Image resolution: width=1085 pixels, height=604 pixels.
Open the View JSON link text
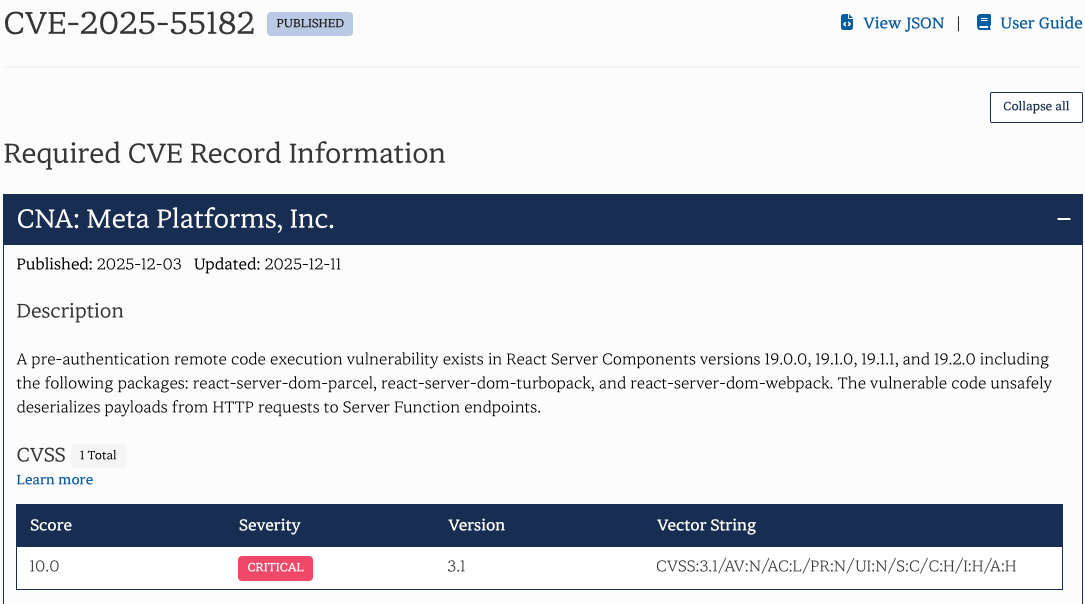click(x=903, y=23)
